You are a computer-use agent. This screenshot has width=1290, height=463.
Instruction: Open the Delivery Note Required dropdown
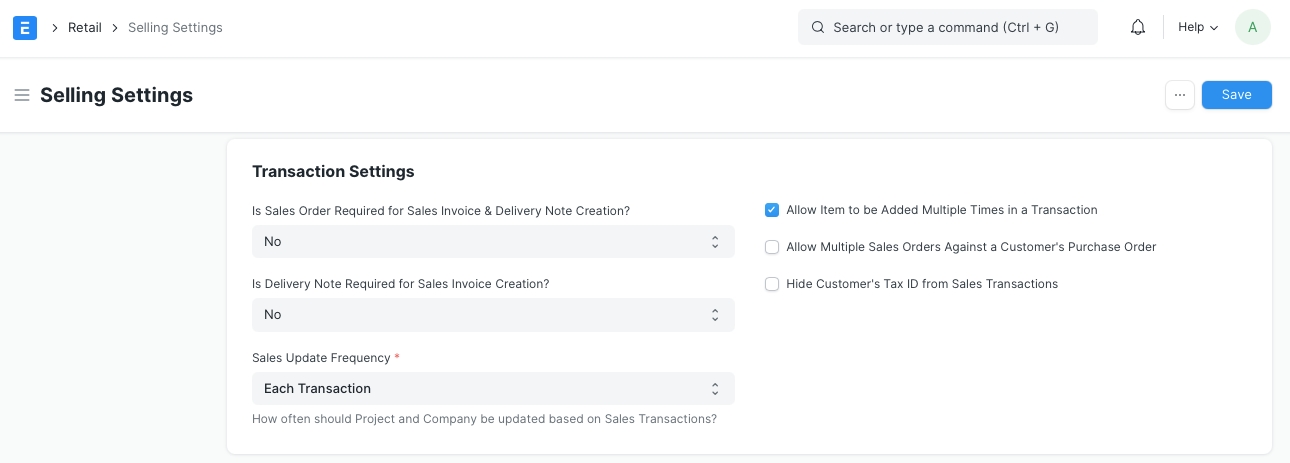[x=493, y=314]
